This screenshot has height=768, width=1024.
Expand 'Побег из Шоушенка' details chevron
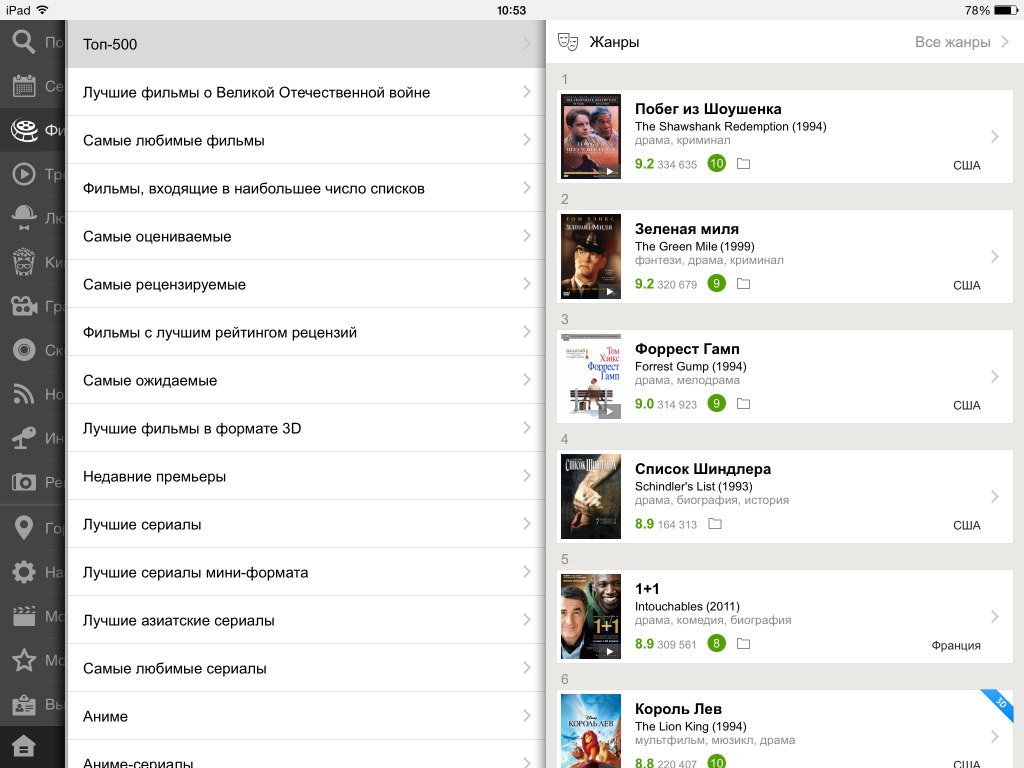pos(994,137)
